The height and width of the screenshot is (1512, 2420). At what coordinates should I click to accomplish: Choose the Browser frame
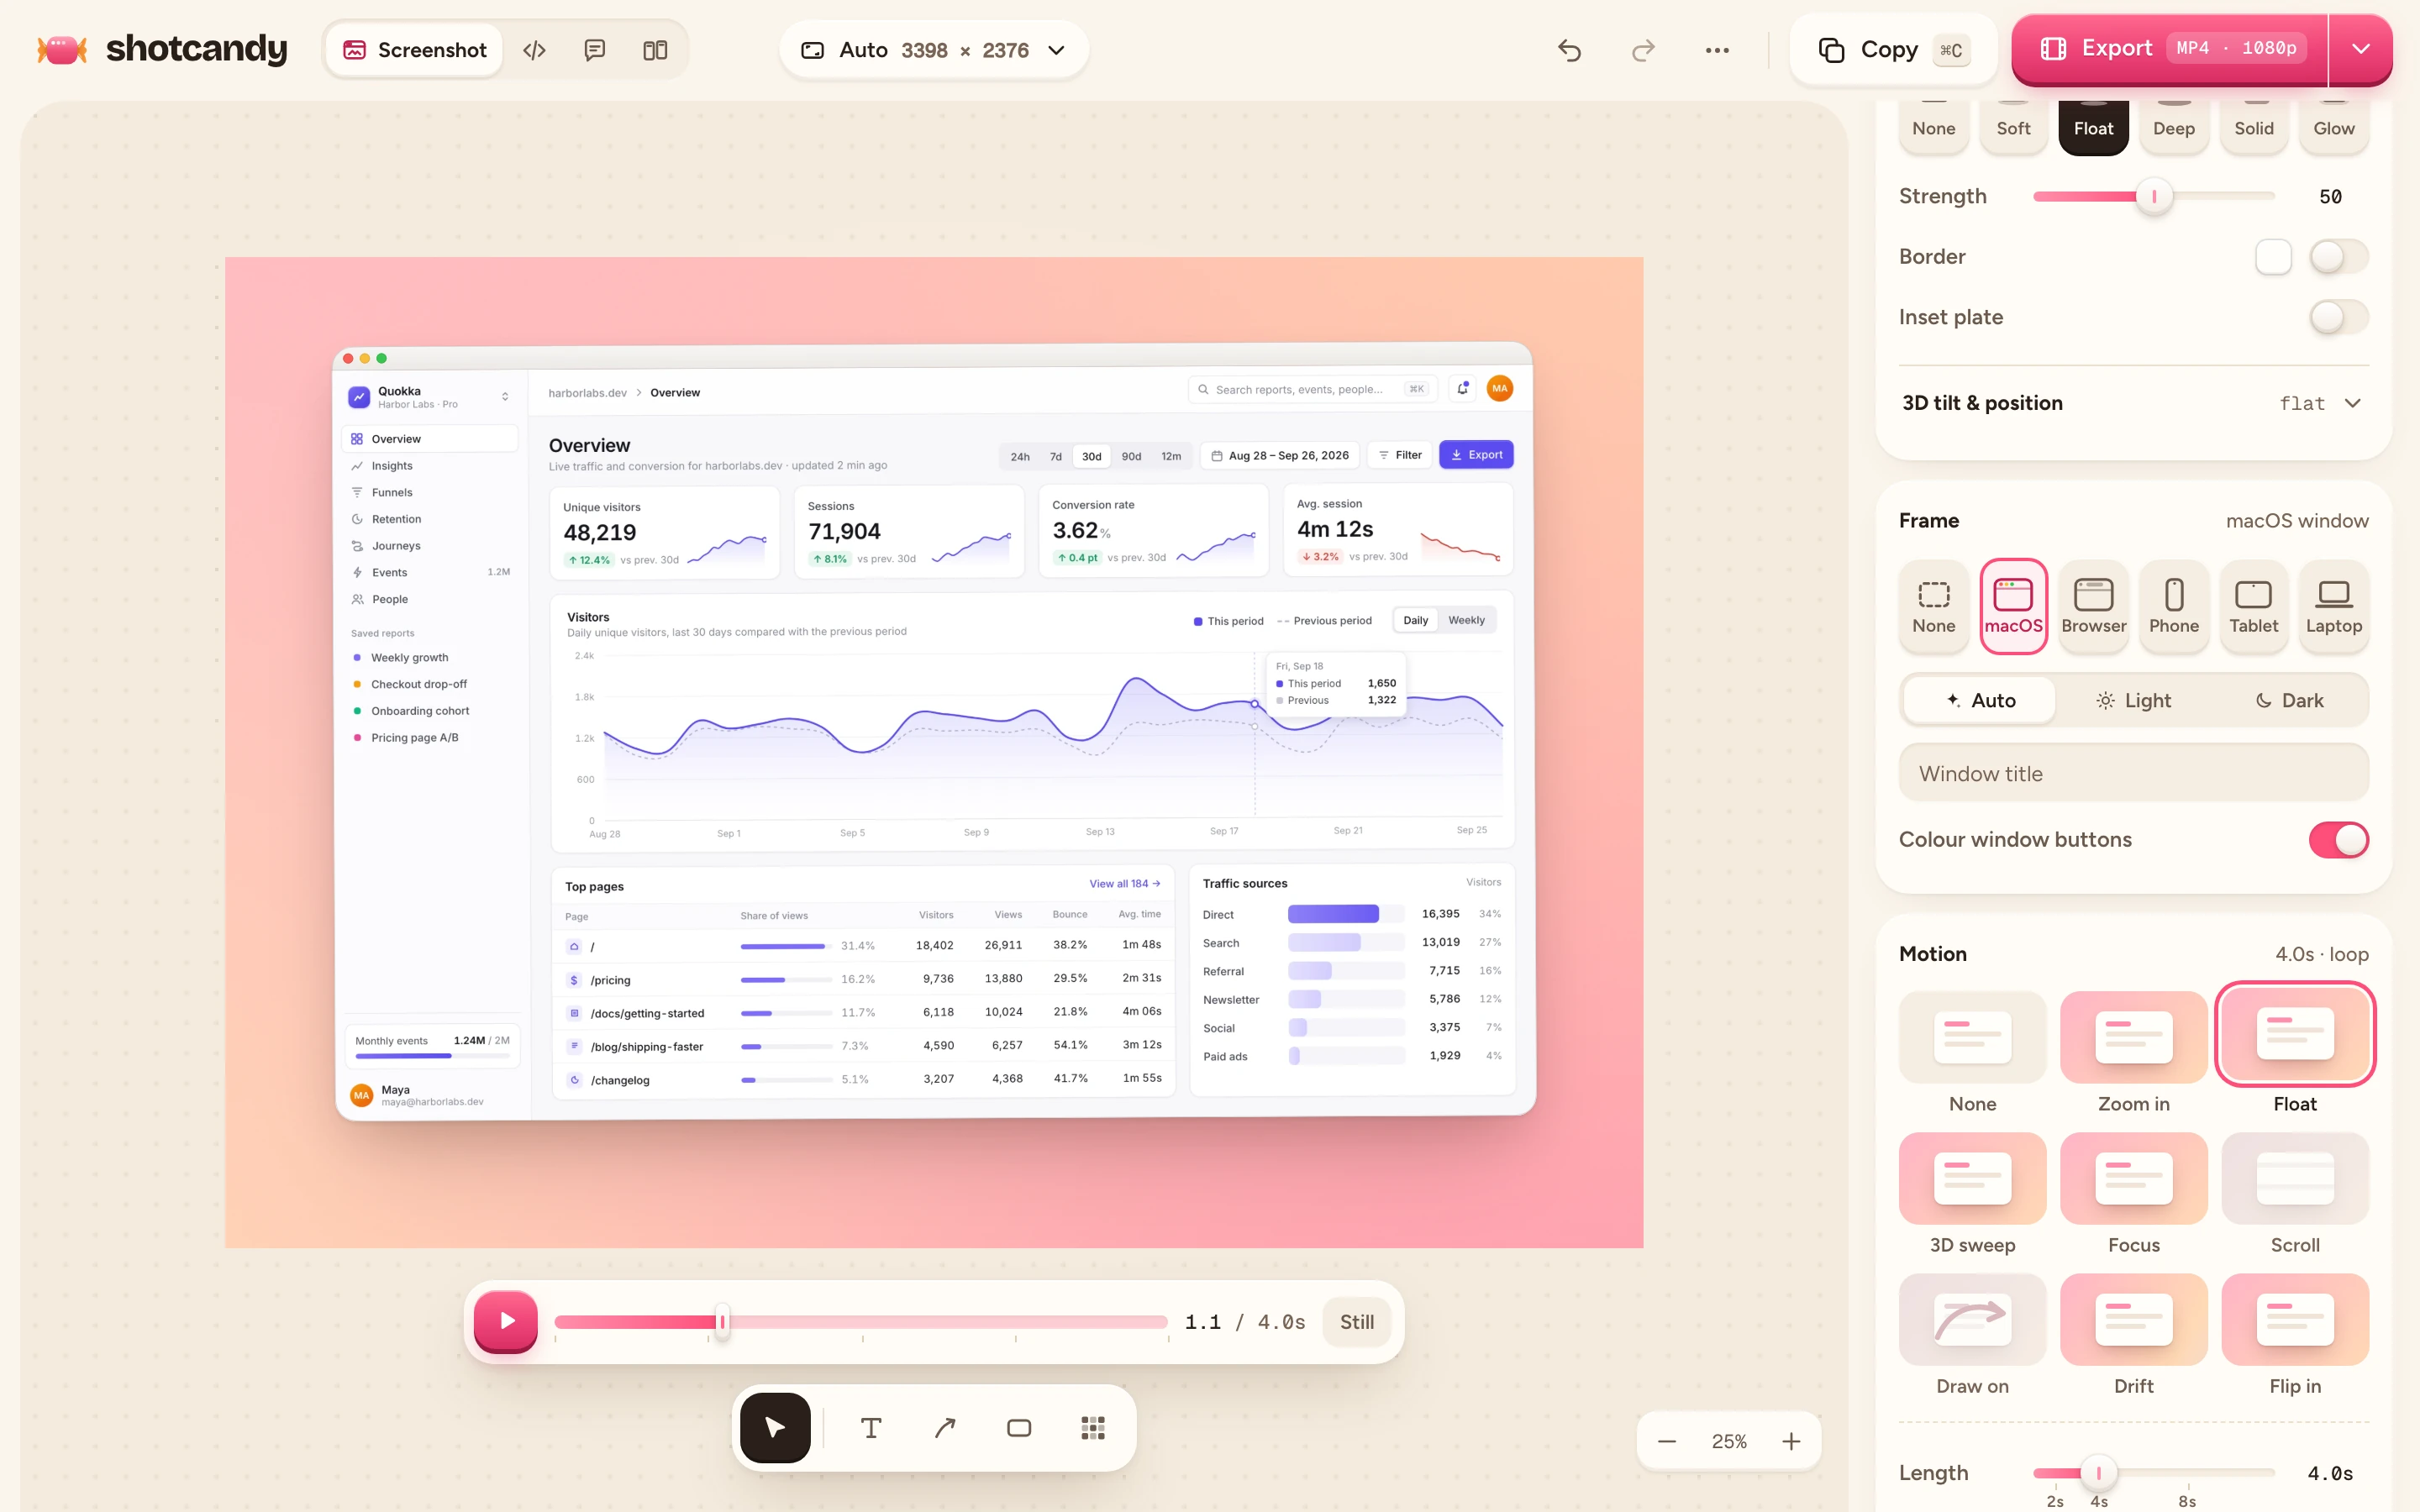pyautogui.click(x=2094, y=606)
